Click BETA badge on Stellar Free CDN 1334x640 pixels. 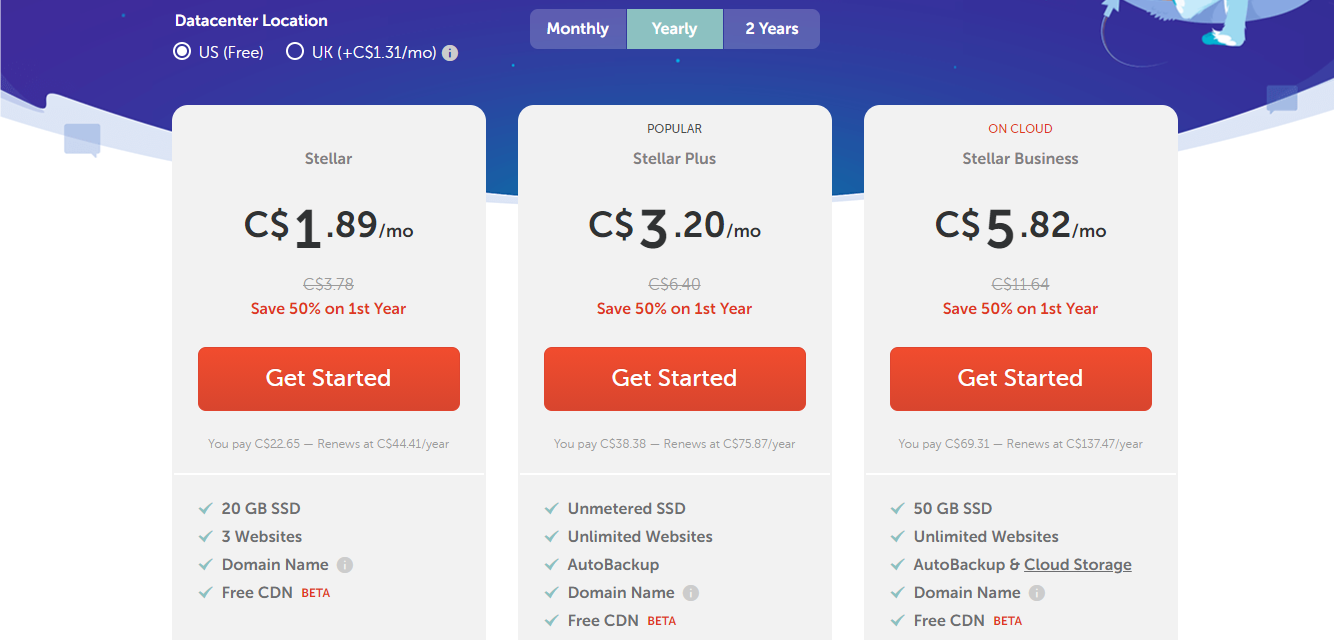(x=316, y=593)
